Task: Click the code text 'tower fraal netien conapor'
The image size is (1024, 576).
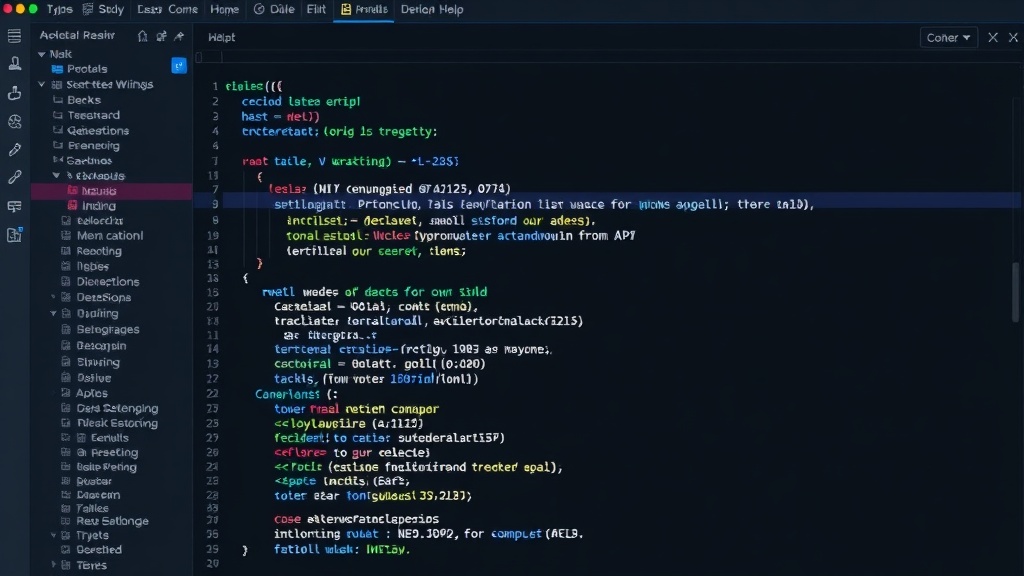Action: 356,409
